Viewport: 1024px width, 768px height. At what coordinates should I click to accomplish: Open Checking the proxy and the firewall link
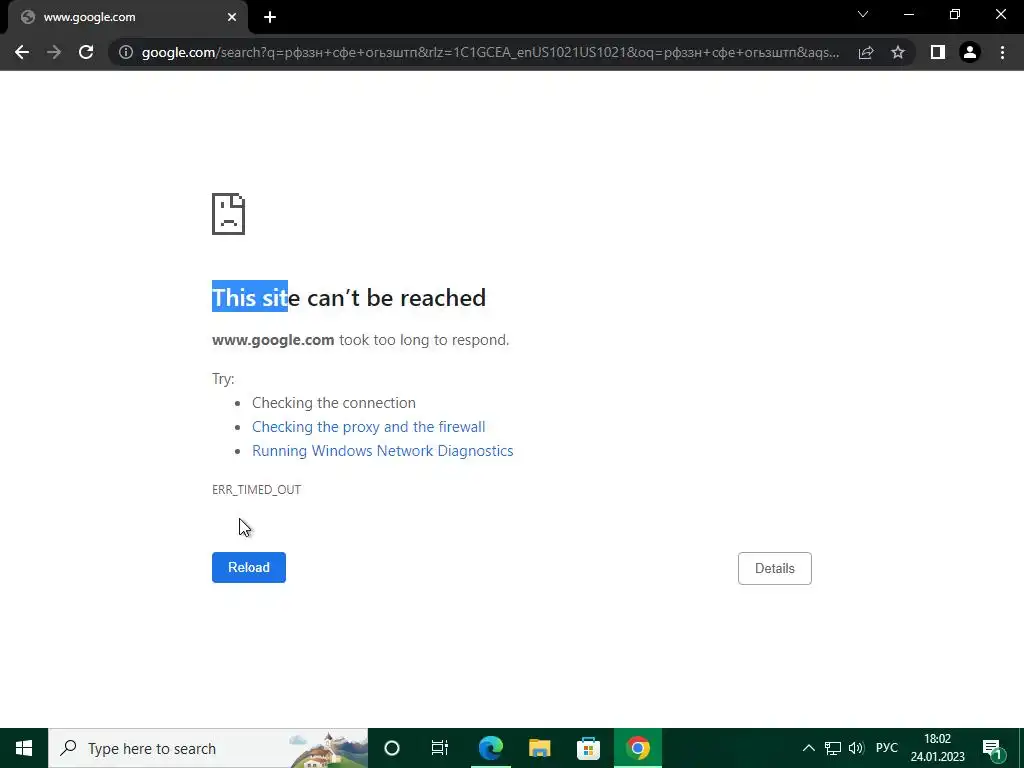point(368,427)
